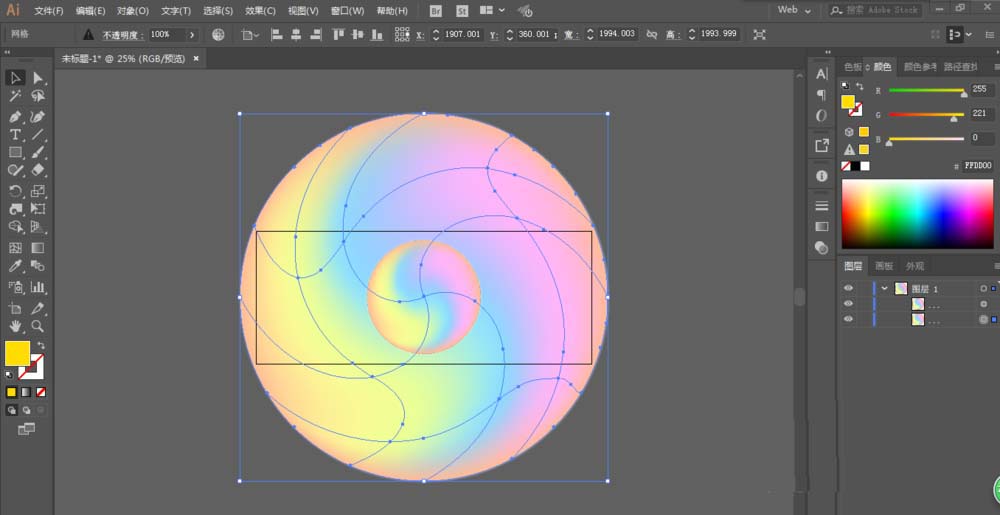The height and width of the screenshot is (515, 1000).
Task: Switch to the 画板 tab
Action: coord(884,266)
